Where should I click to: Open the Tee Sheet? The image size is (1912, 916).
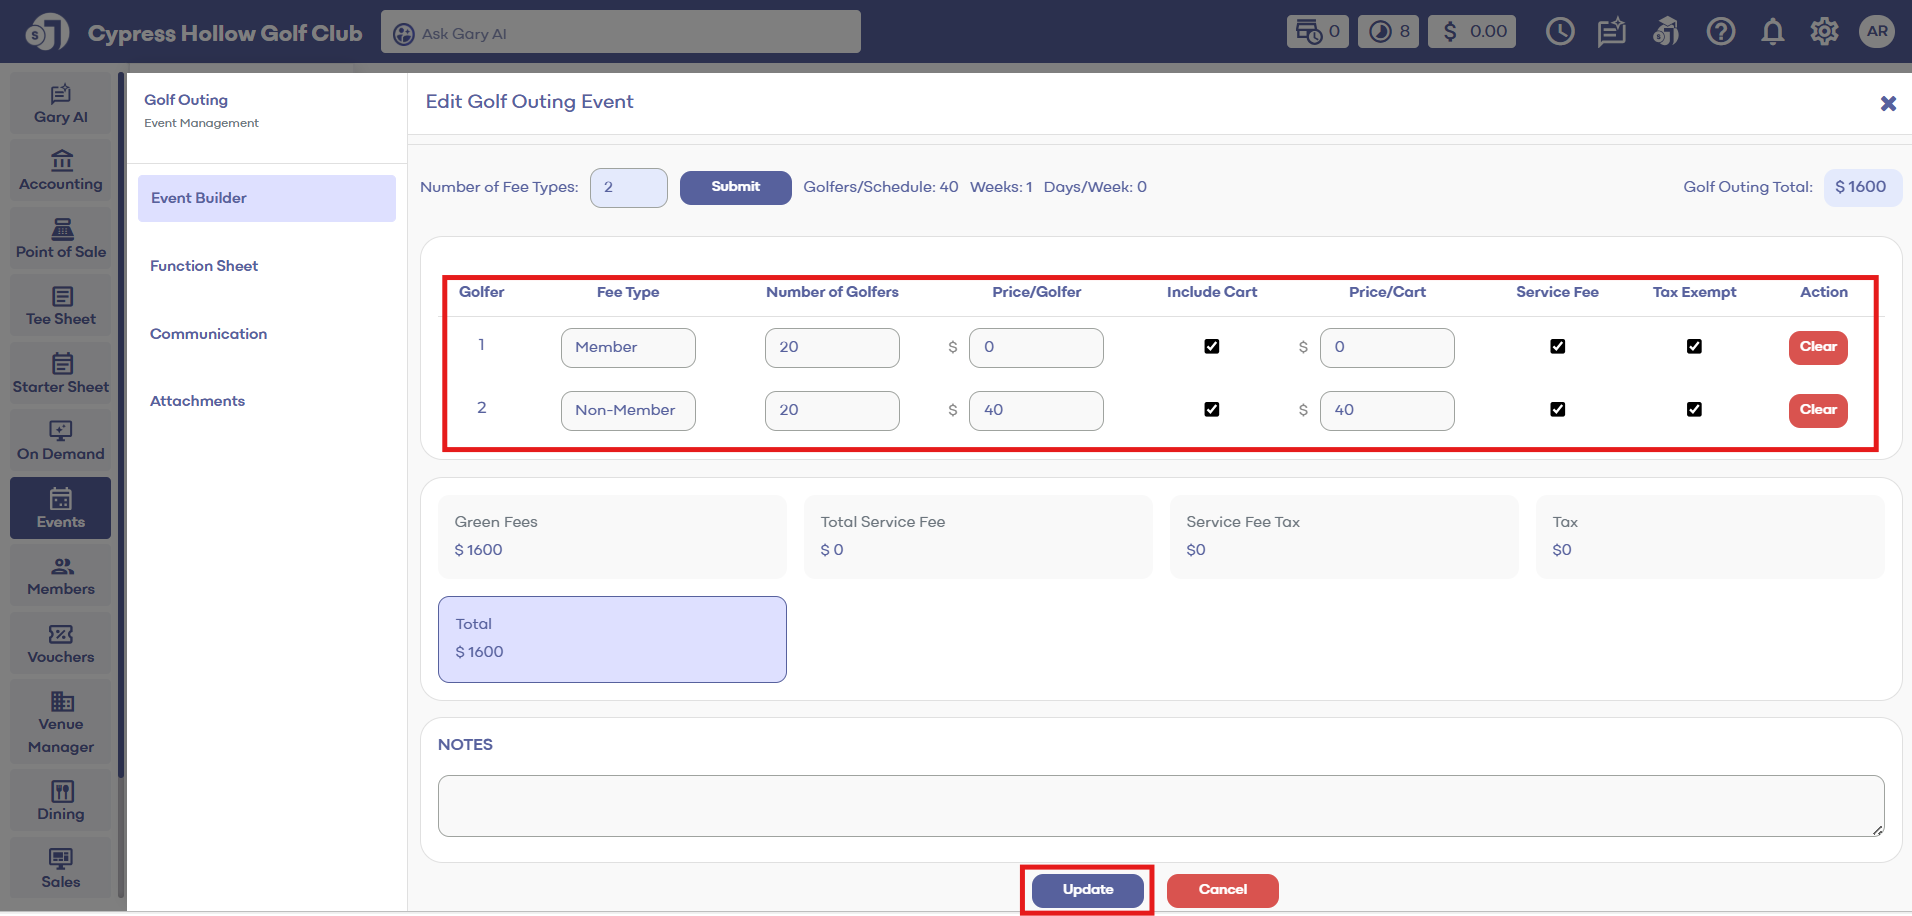coord(60,306)
